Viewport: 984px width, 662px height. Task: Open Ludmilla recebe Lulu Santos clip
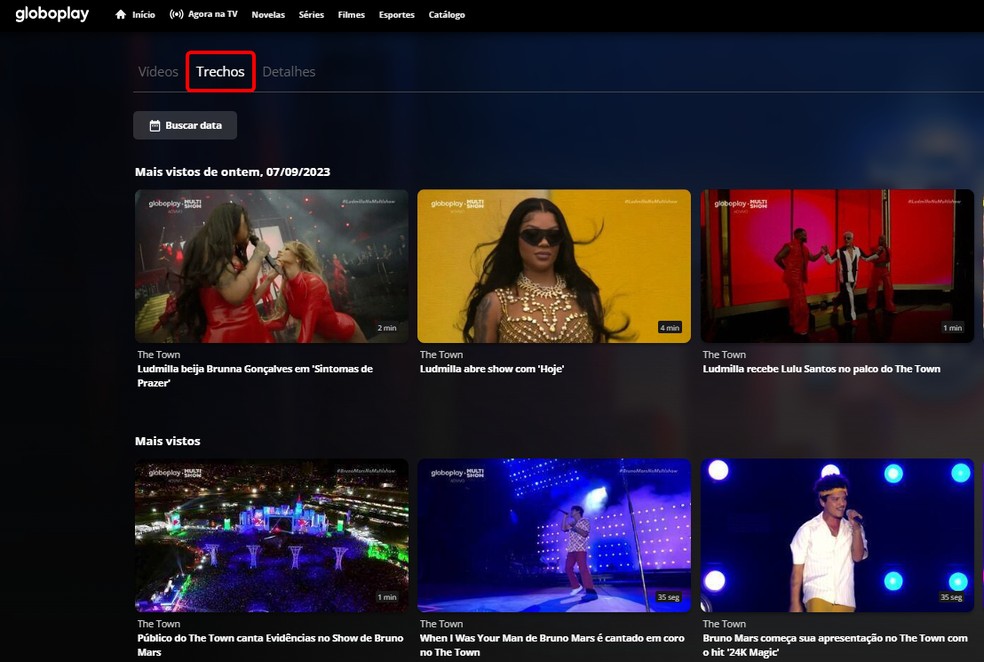[x=837, y=266]
